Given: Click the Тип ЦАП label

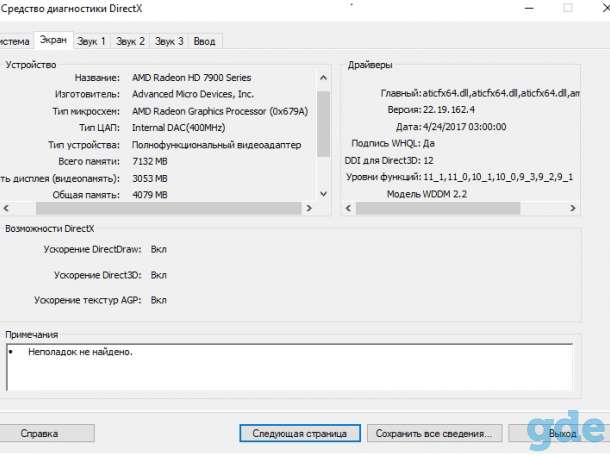Looking at the screenshot, I should click(x=100, y=128).
